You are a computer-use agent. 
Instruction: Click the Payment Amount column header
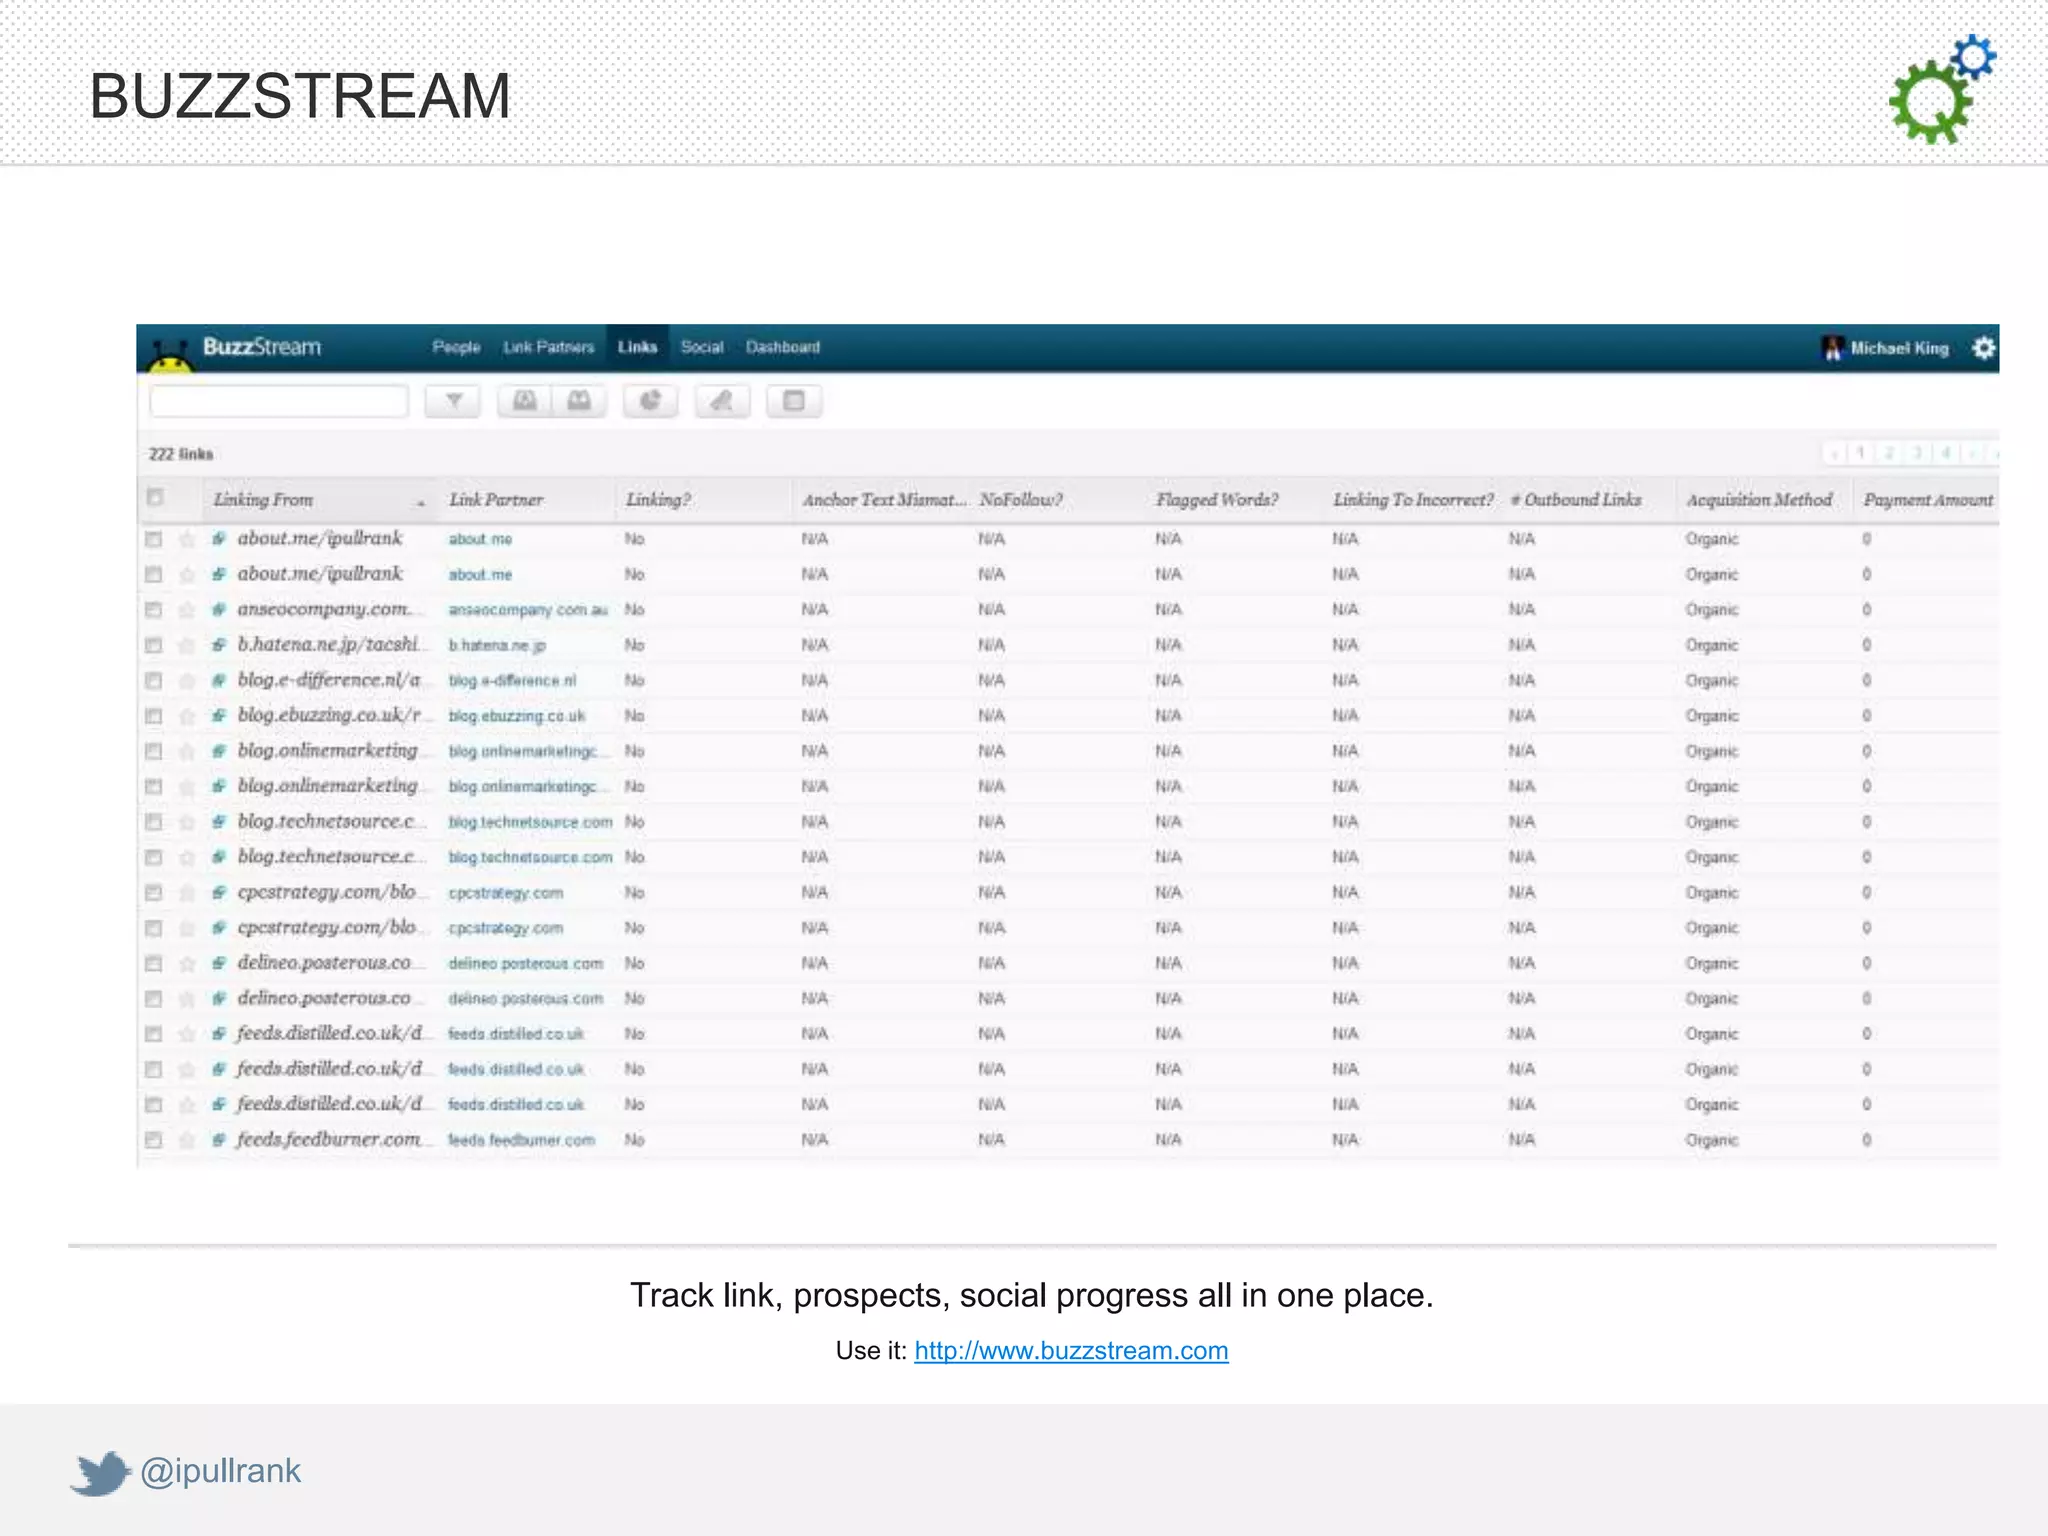click(1928, 500)
